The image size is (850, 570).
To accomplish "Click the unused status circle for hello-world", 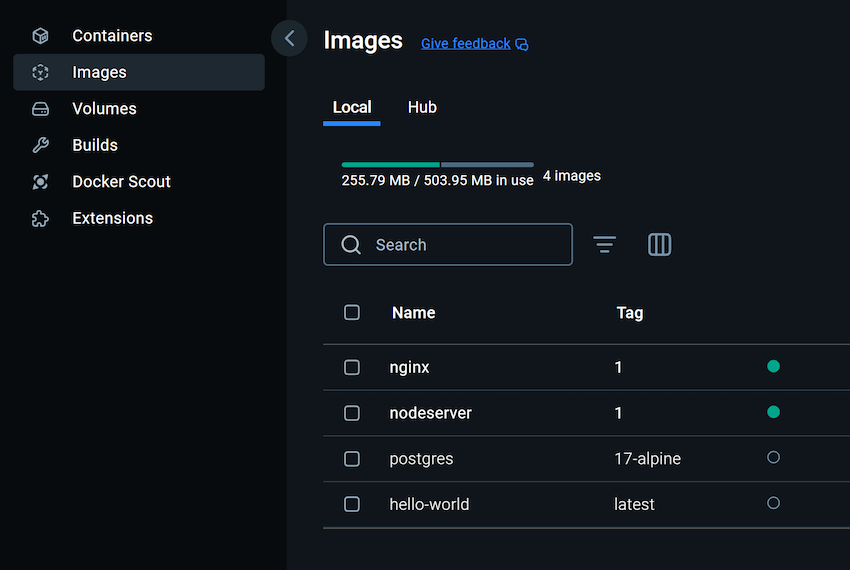I will click(x=774, y=503).
